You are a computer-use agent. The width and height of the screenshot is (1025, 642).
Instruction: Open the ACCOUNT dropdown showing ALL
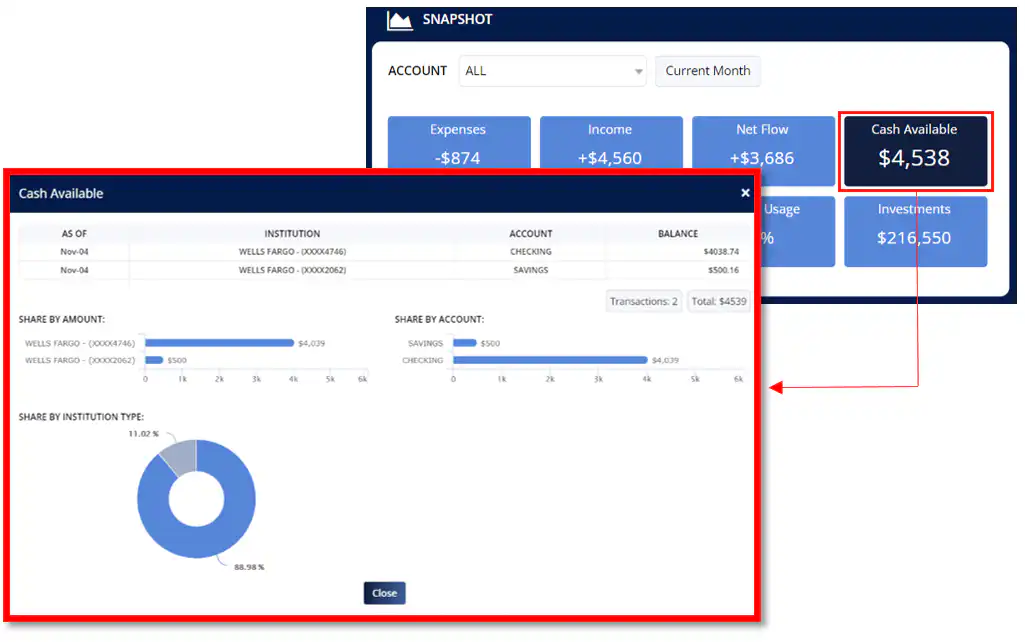point(553,71)
